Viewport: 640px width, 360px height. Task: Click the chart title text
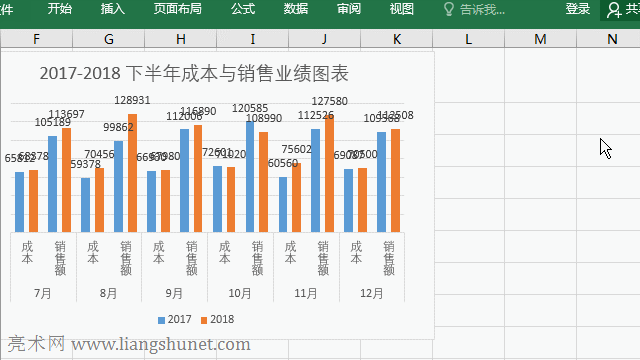194,73
